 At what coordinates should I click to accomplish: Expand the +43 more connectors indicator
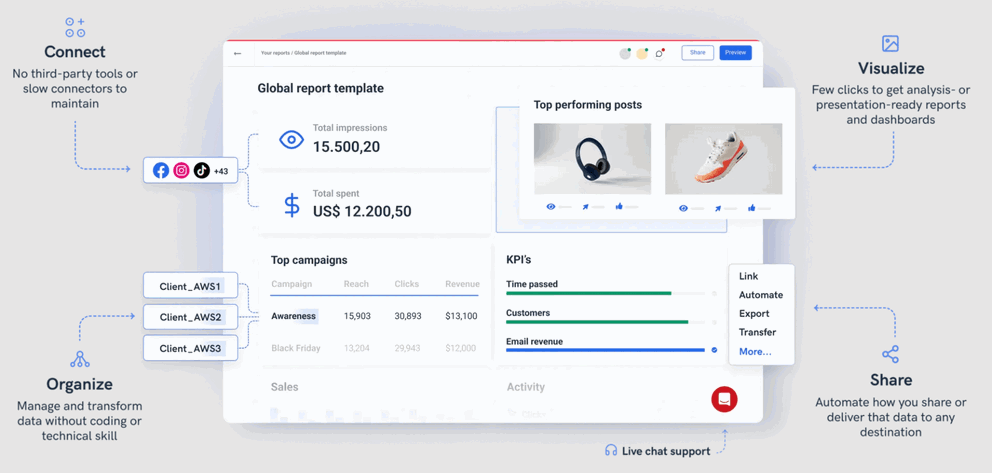(x=221, y=171)
